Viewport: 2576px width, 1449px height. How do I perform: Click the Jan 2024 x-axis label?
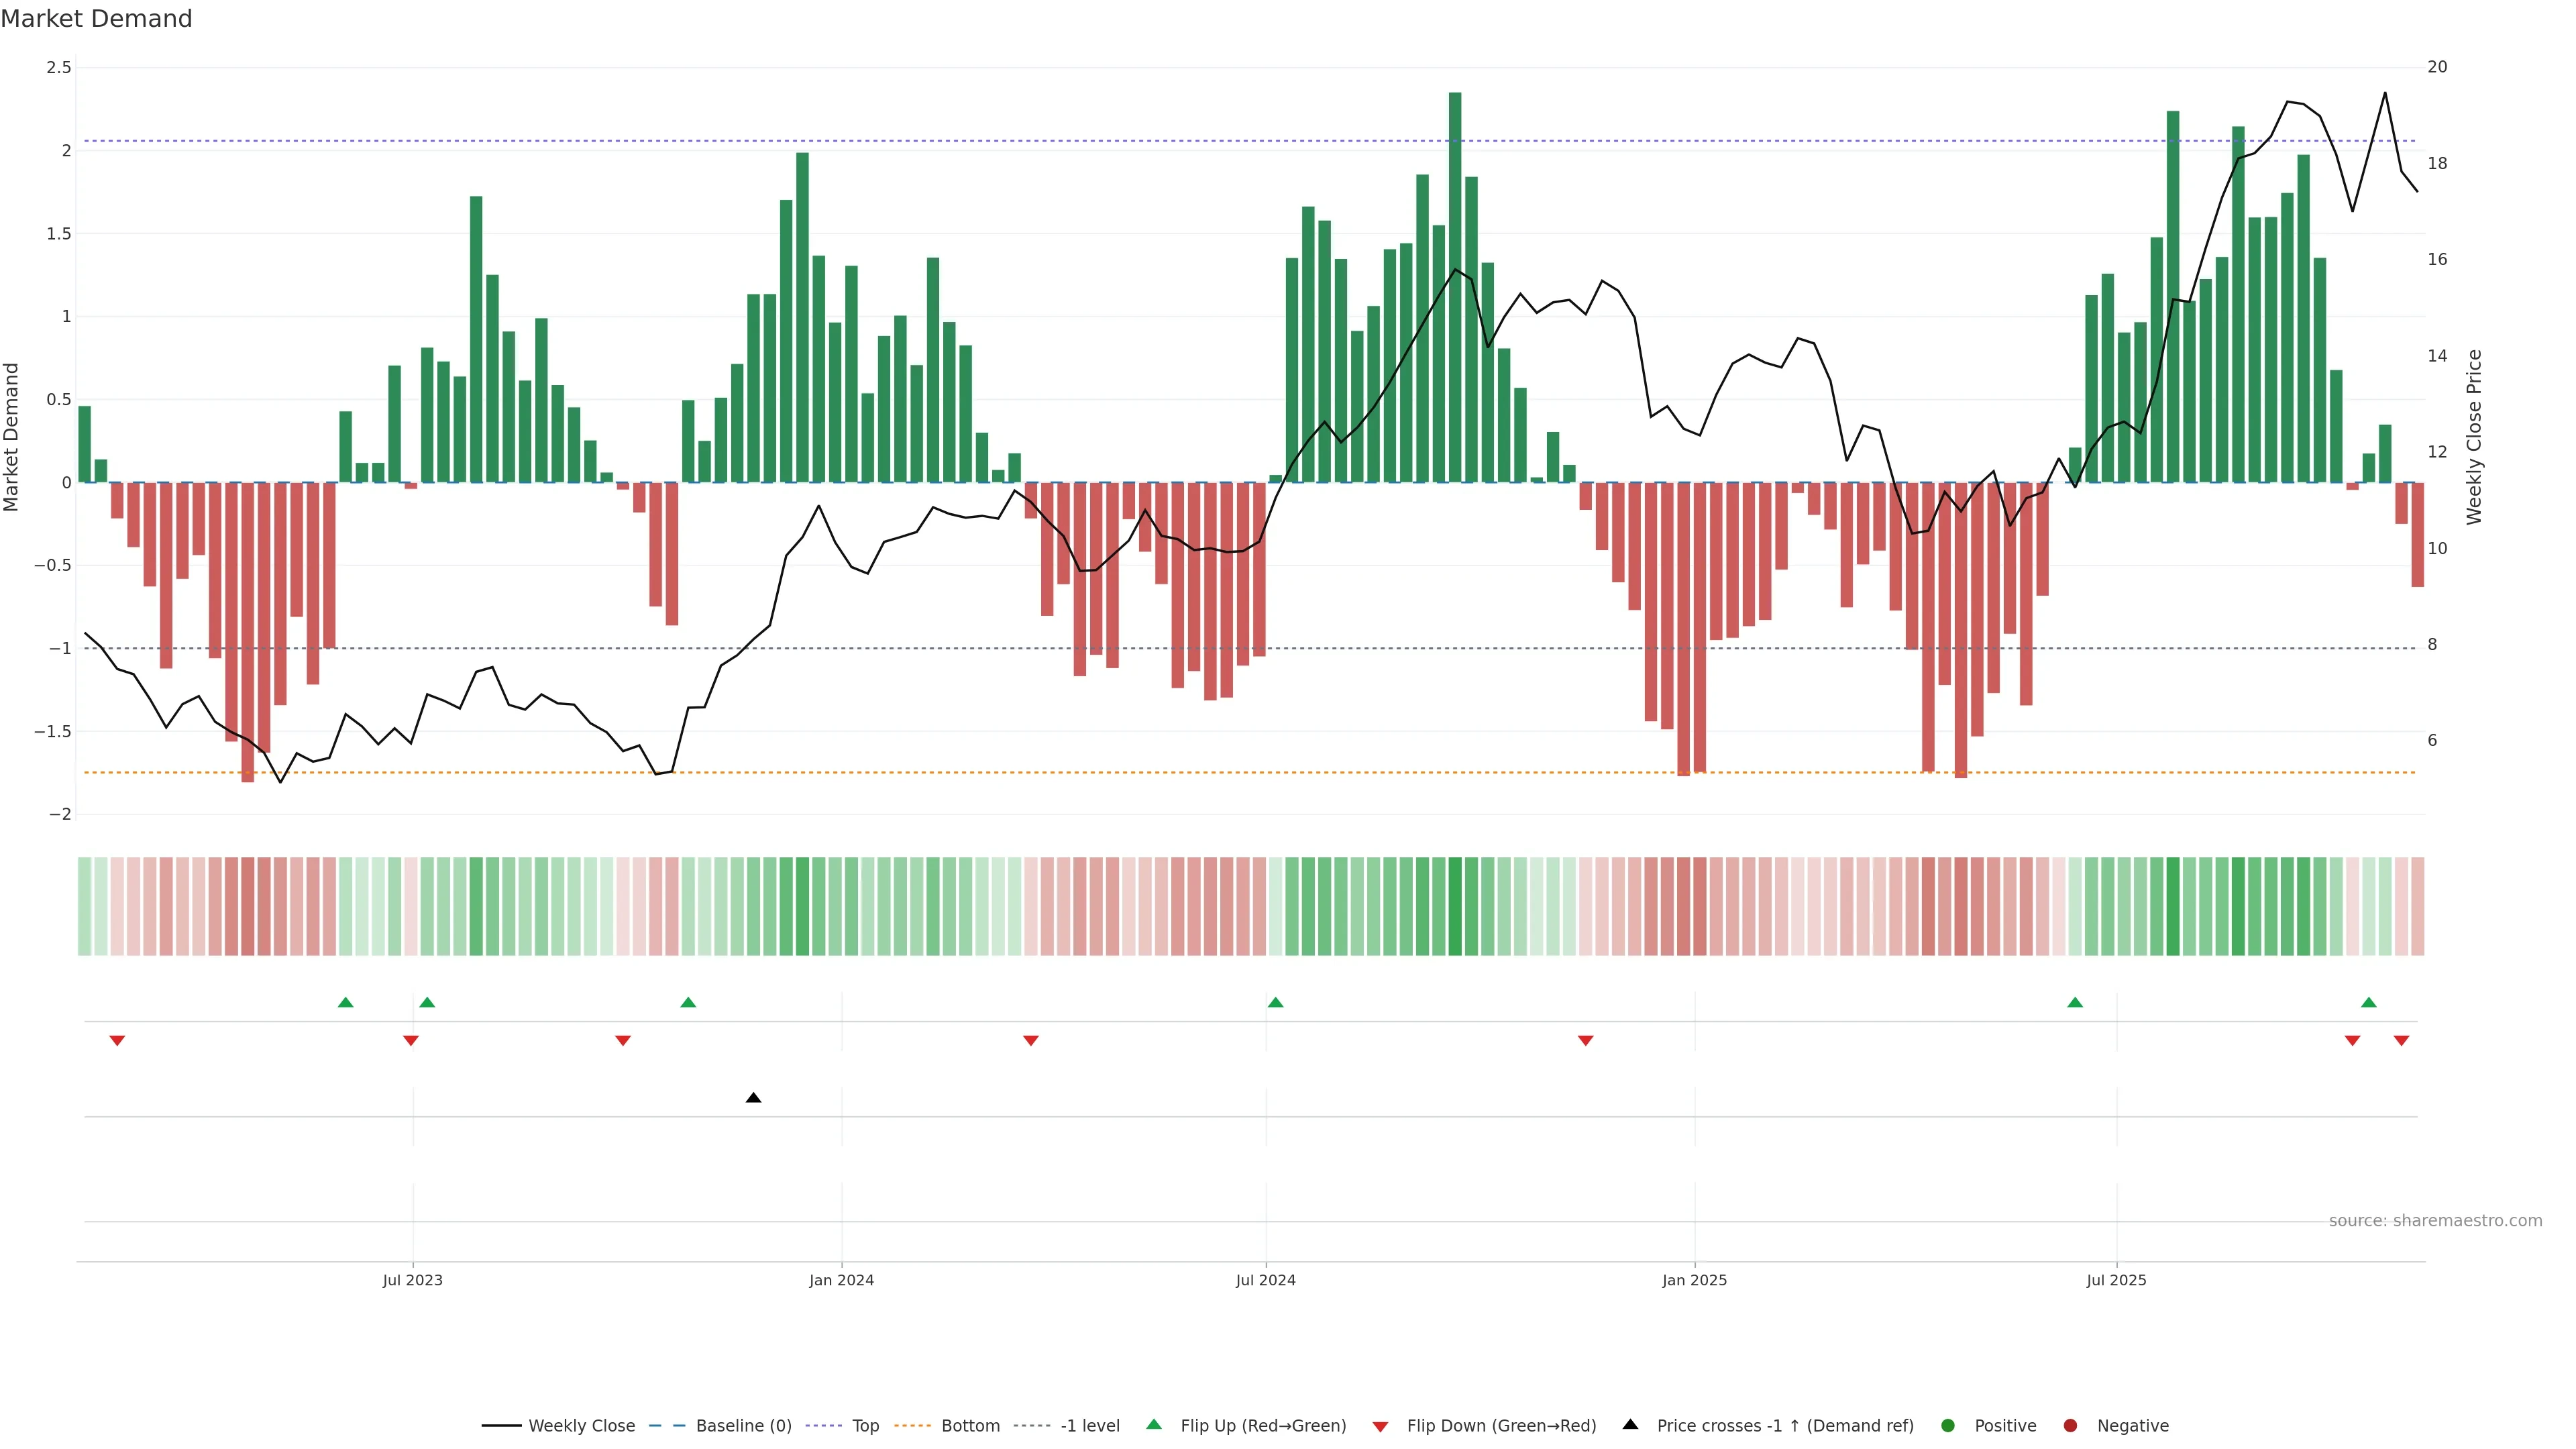(841, 1280)
